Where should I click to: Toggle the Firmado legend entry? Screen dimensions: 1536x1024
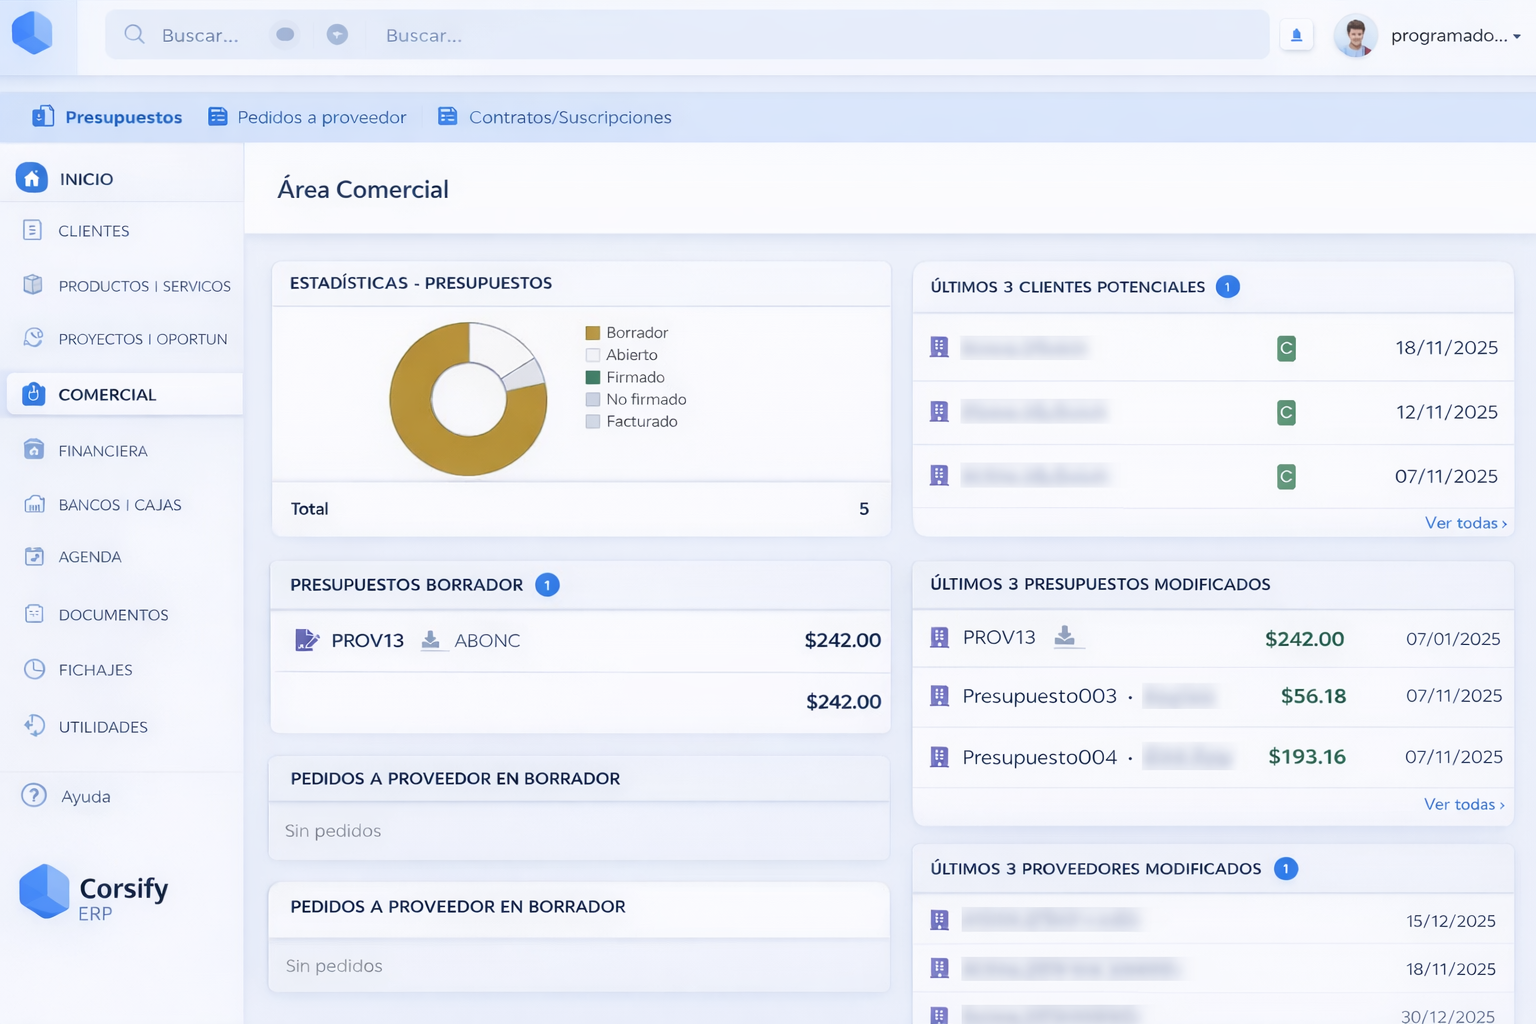[x=625, y=377]
